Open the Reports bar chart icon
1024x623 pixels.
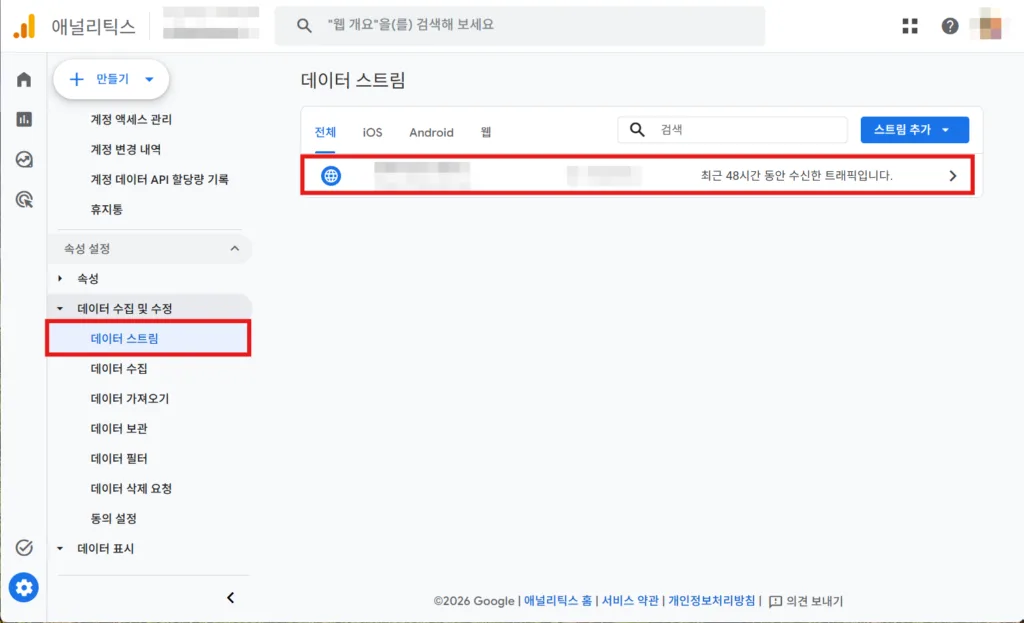click(x=24, y=120)
